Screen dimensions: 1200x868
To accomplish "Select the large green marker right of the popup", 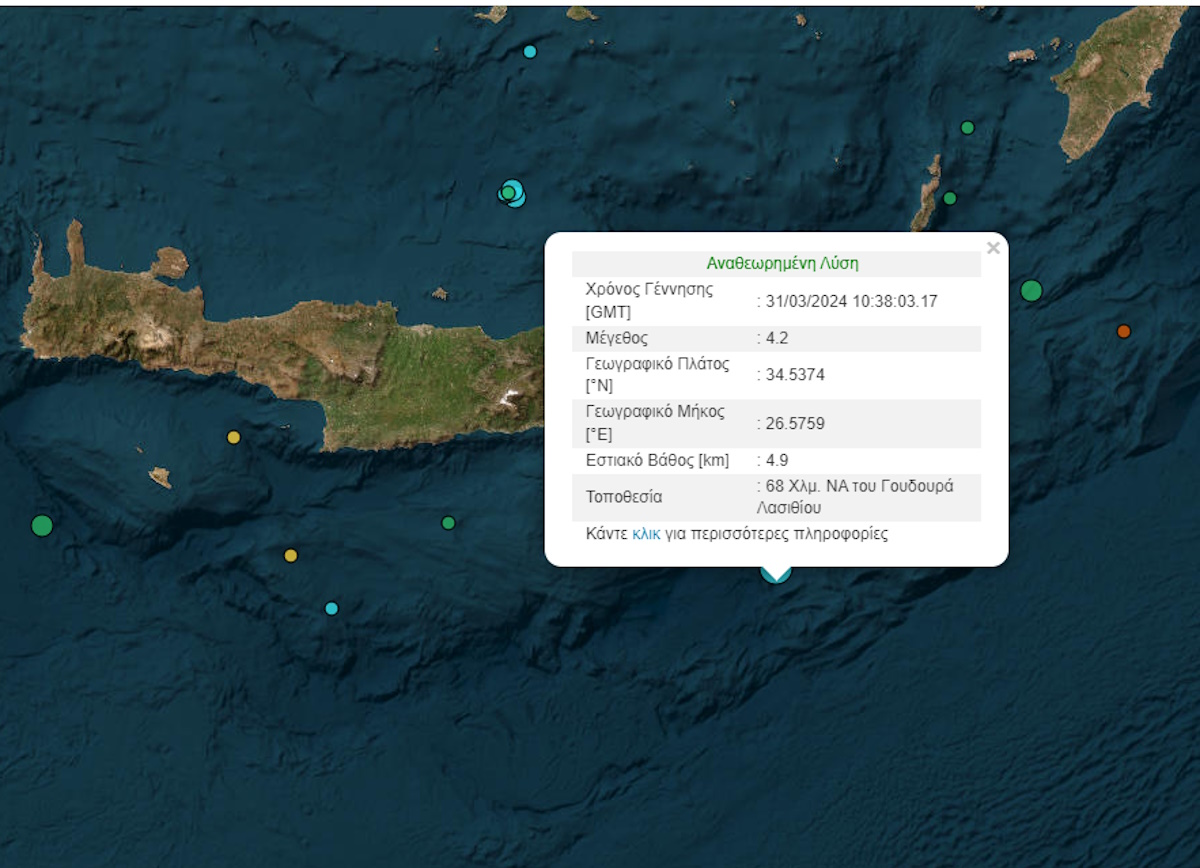I will [x=1031, y=291].
